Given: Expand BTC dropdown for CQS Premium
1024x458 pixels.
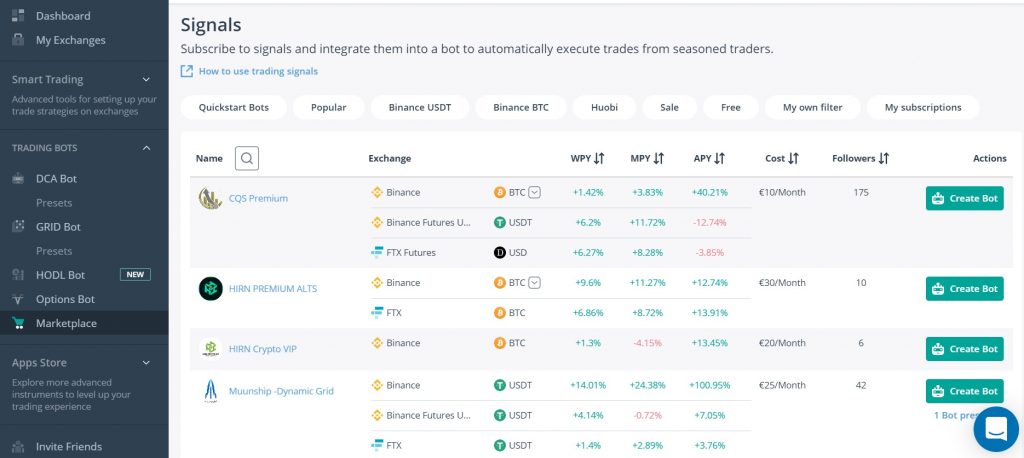Looking at the screenshot, I should click(534, 192).
